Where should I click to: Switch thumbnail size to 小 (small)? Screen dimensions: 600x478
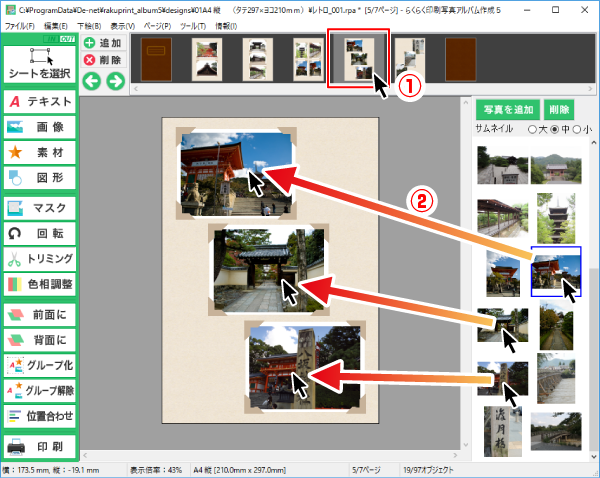tap(576, 130)
